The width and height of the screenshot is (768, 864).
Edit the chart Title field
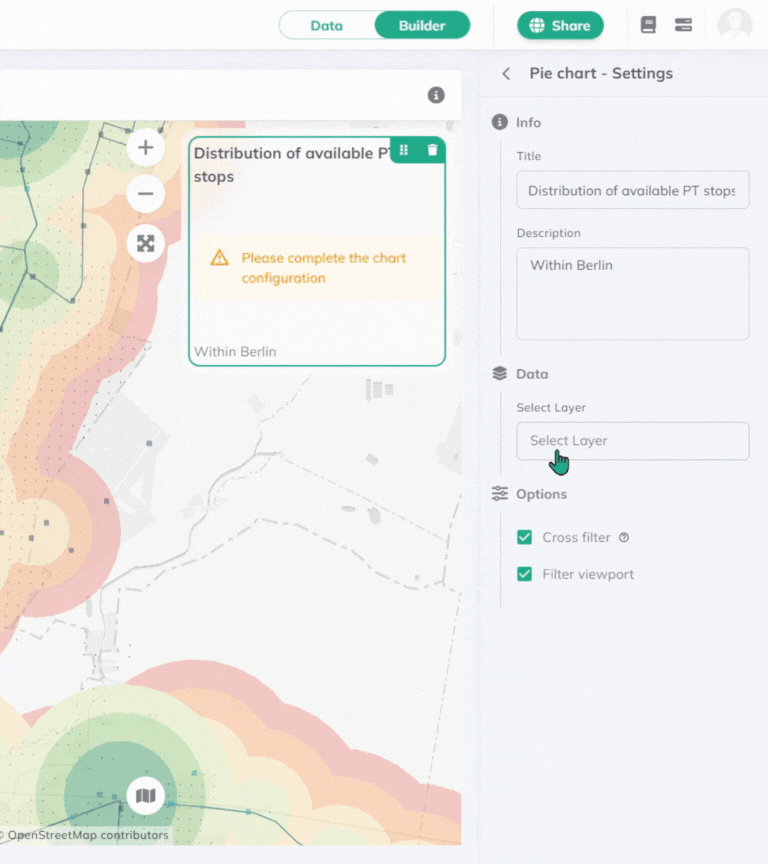click(x=632, y=190)
